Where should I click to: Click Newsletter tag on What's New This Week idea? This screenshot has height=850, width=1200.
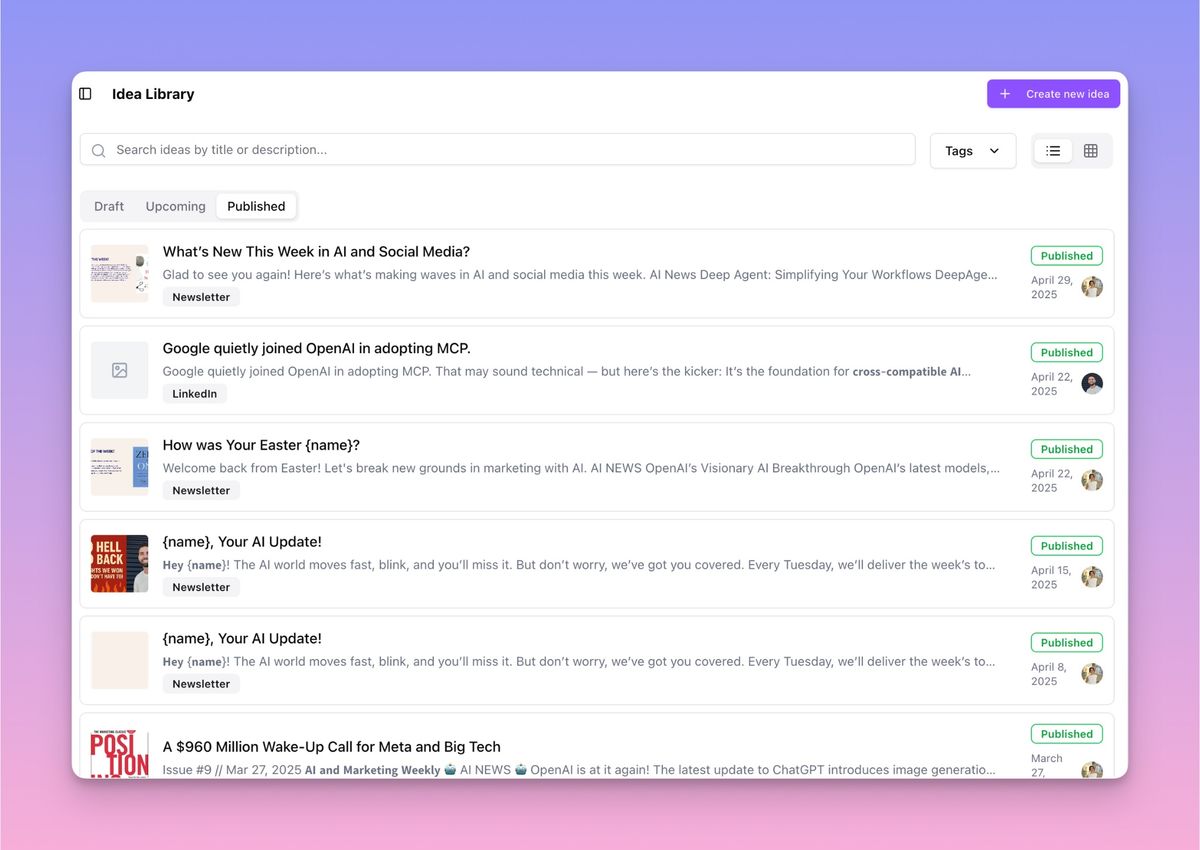coord(201,297)
